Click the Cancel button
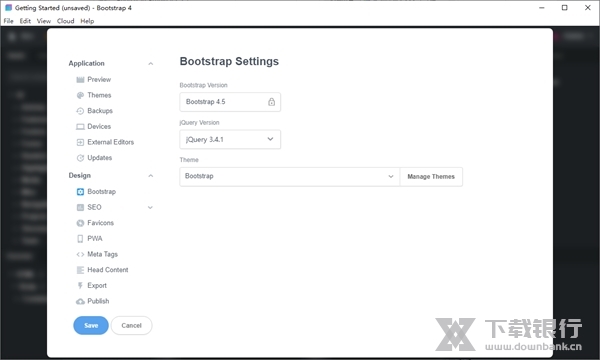 131,326
